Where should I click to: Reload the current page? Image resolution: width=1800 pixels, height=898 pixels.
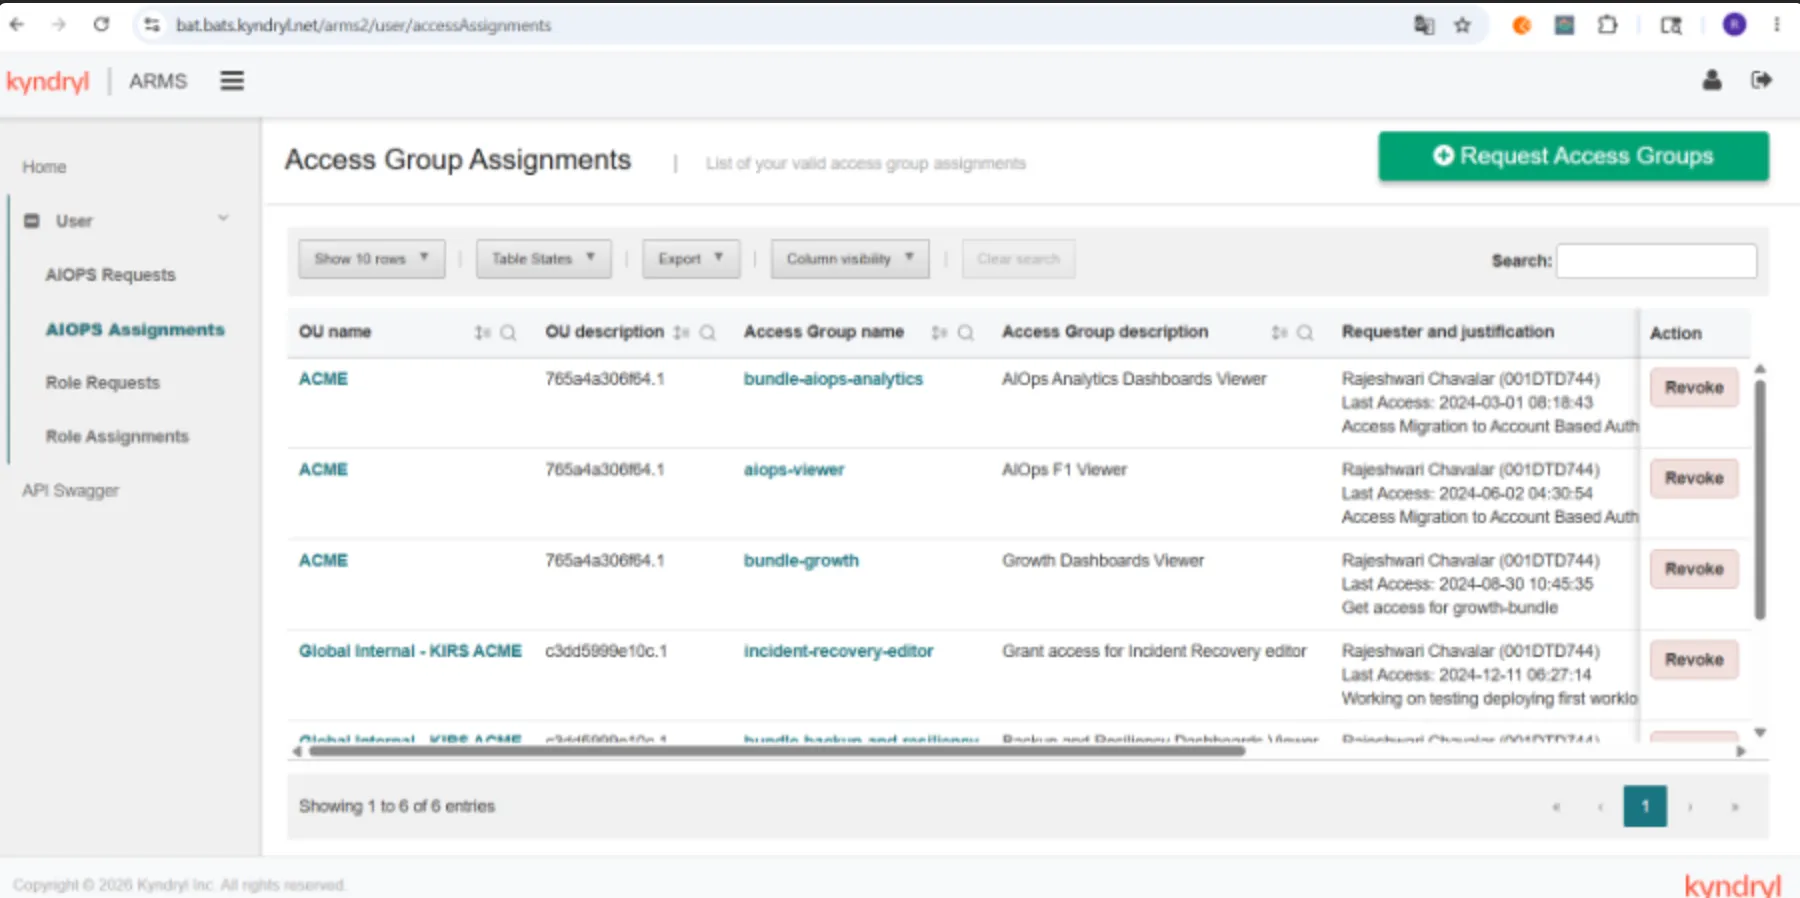[x=101, y=25]
